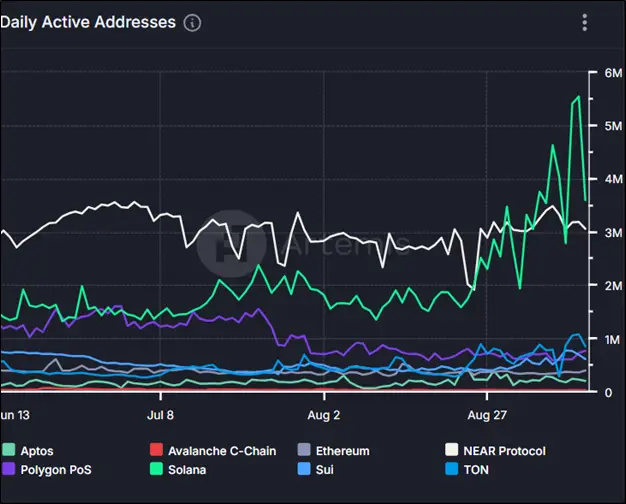Click the Sui legend color icon

coord(307,468)
